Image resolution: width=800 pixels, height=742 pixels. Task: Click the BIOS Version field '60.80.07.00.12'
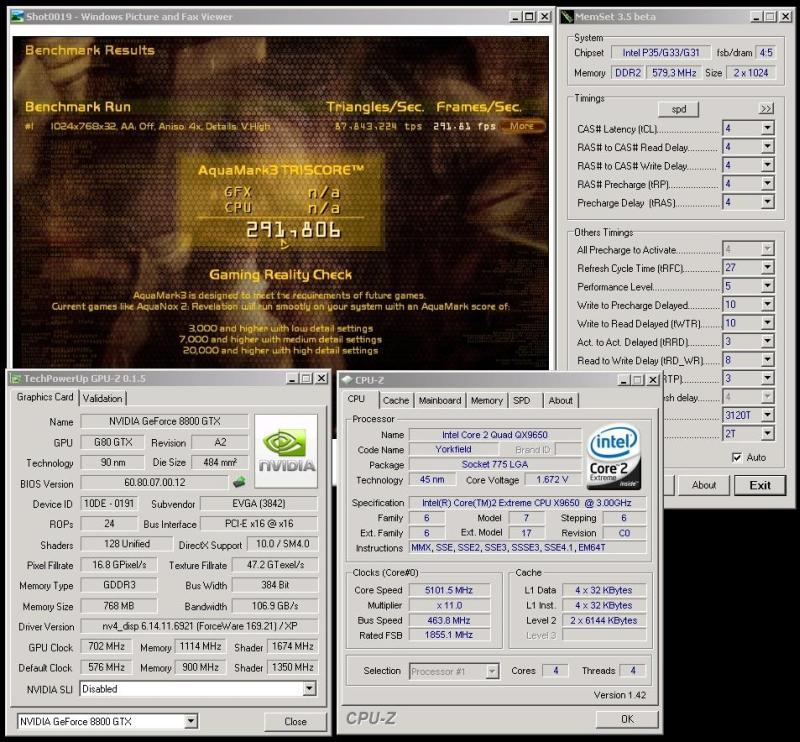(x=155, y=482)
